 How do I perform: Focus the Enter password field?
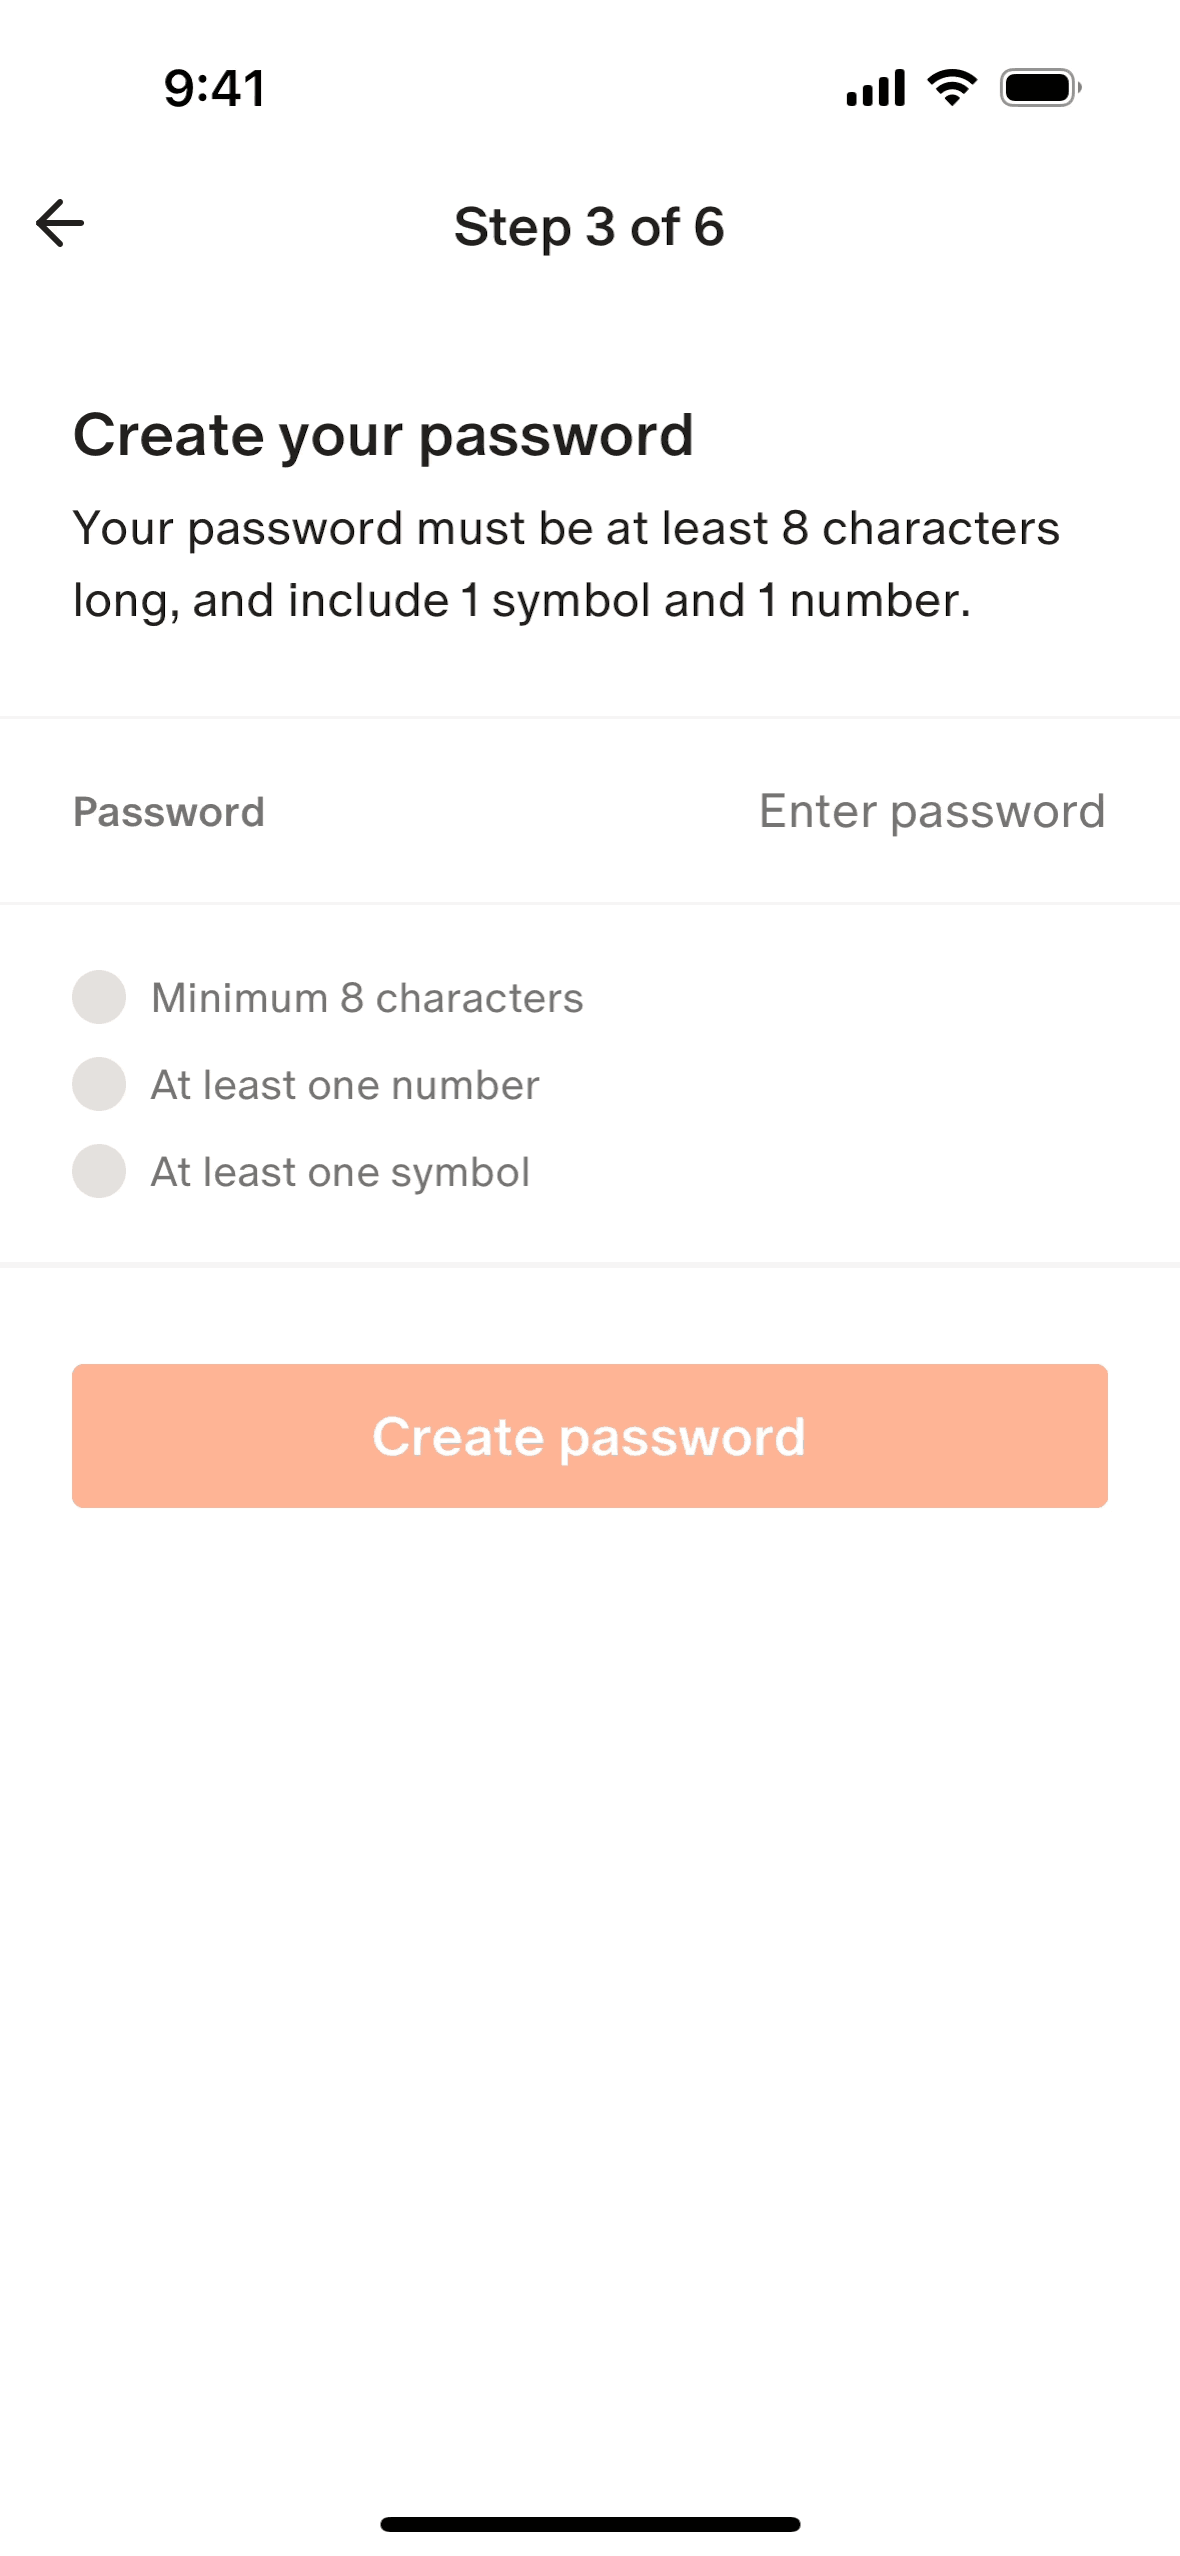pyautogui.click(x=931, y=811)
